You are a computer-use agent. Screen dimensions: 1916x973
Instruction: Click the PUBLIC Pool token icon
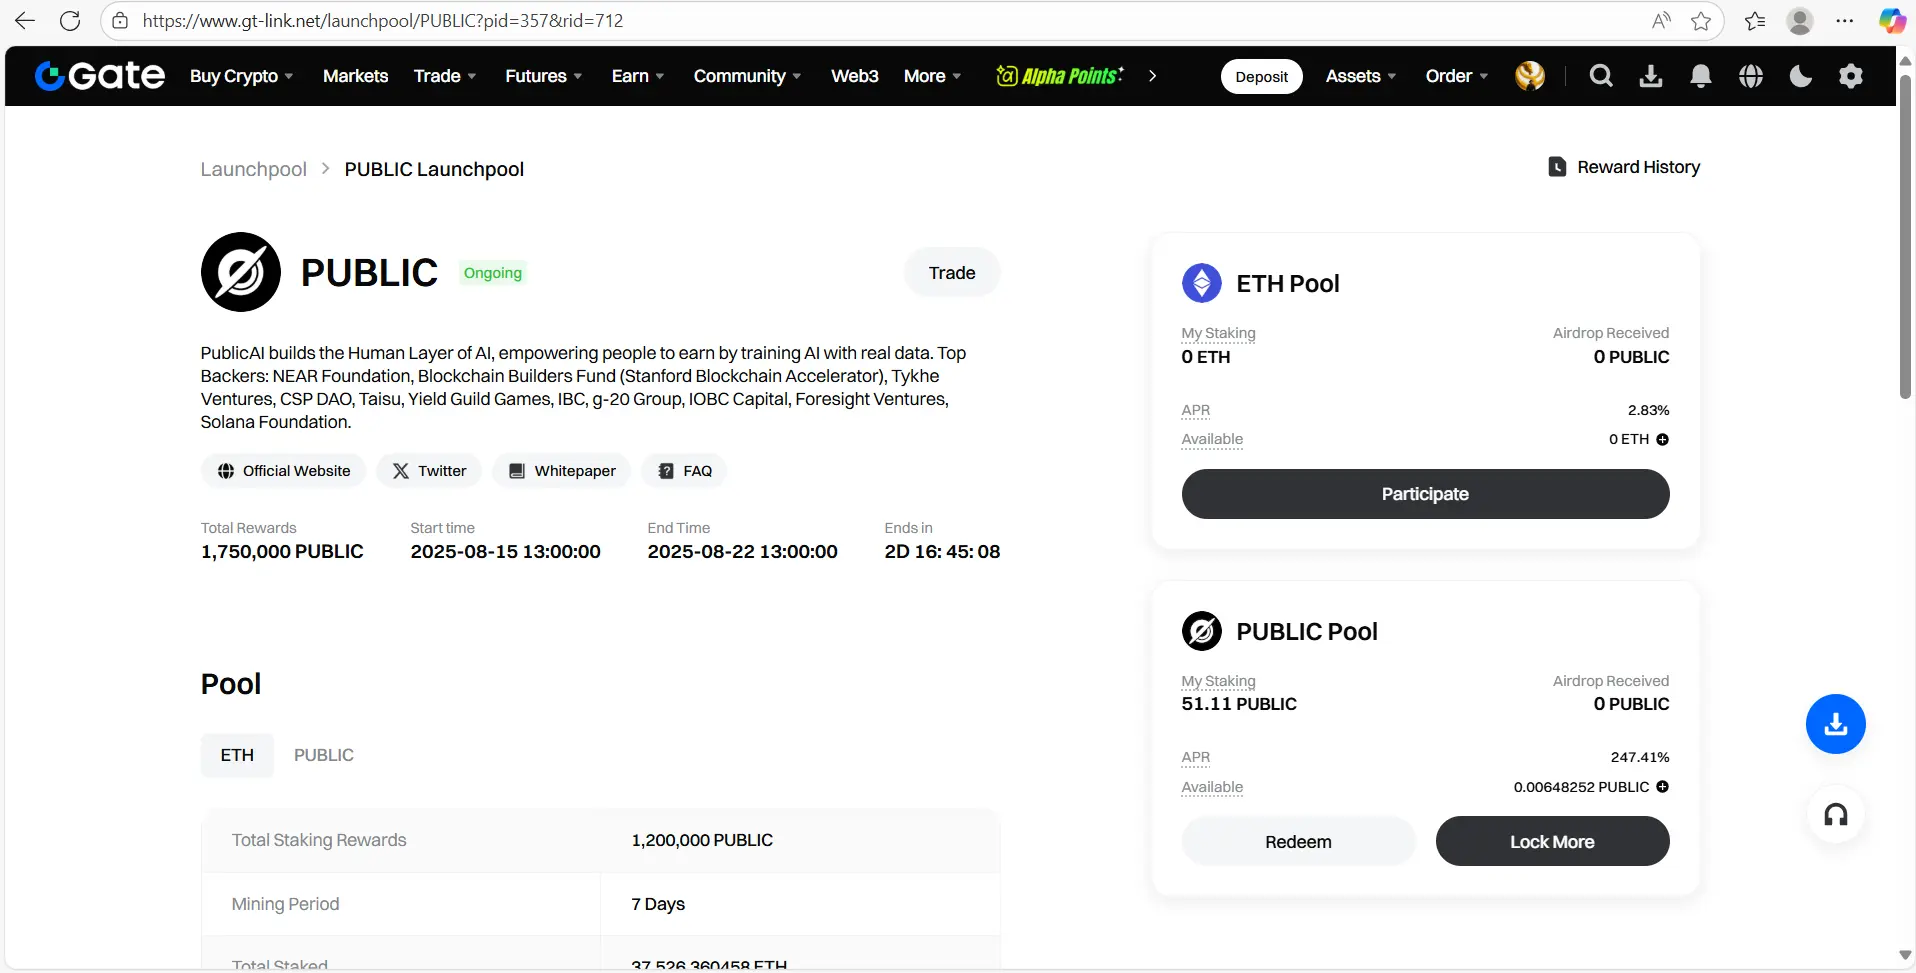[x=1202, y=631]
